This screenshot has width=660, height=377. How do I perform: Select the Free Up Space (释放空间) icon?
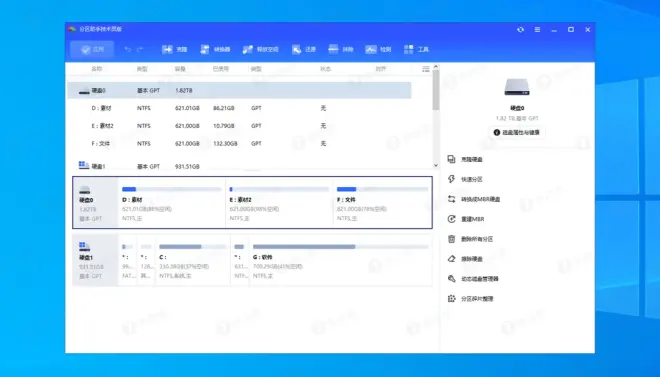tap(248, 49)
